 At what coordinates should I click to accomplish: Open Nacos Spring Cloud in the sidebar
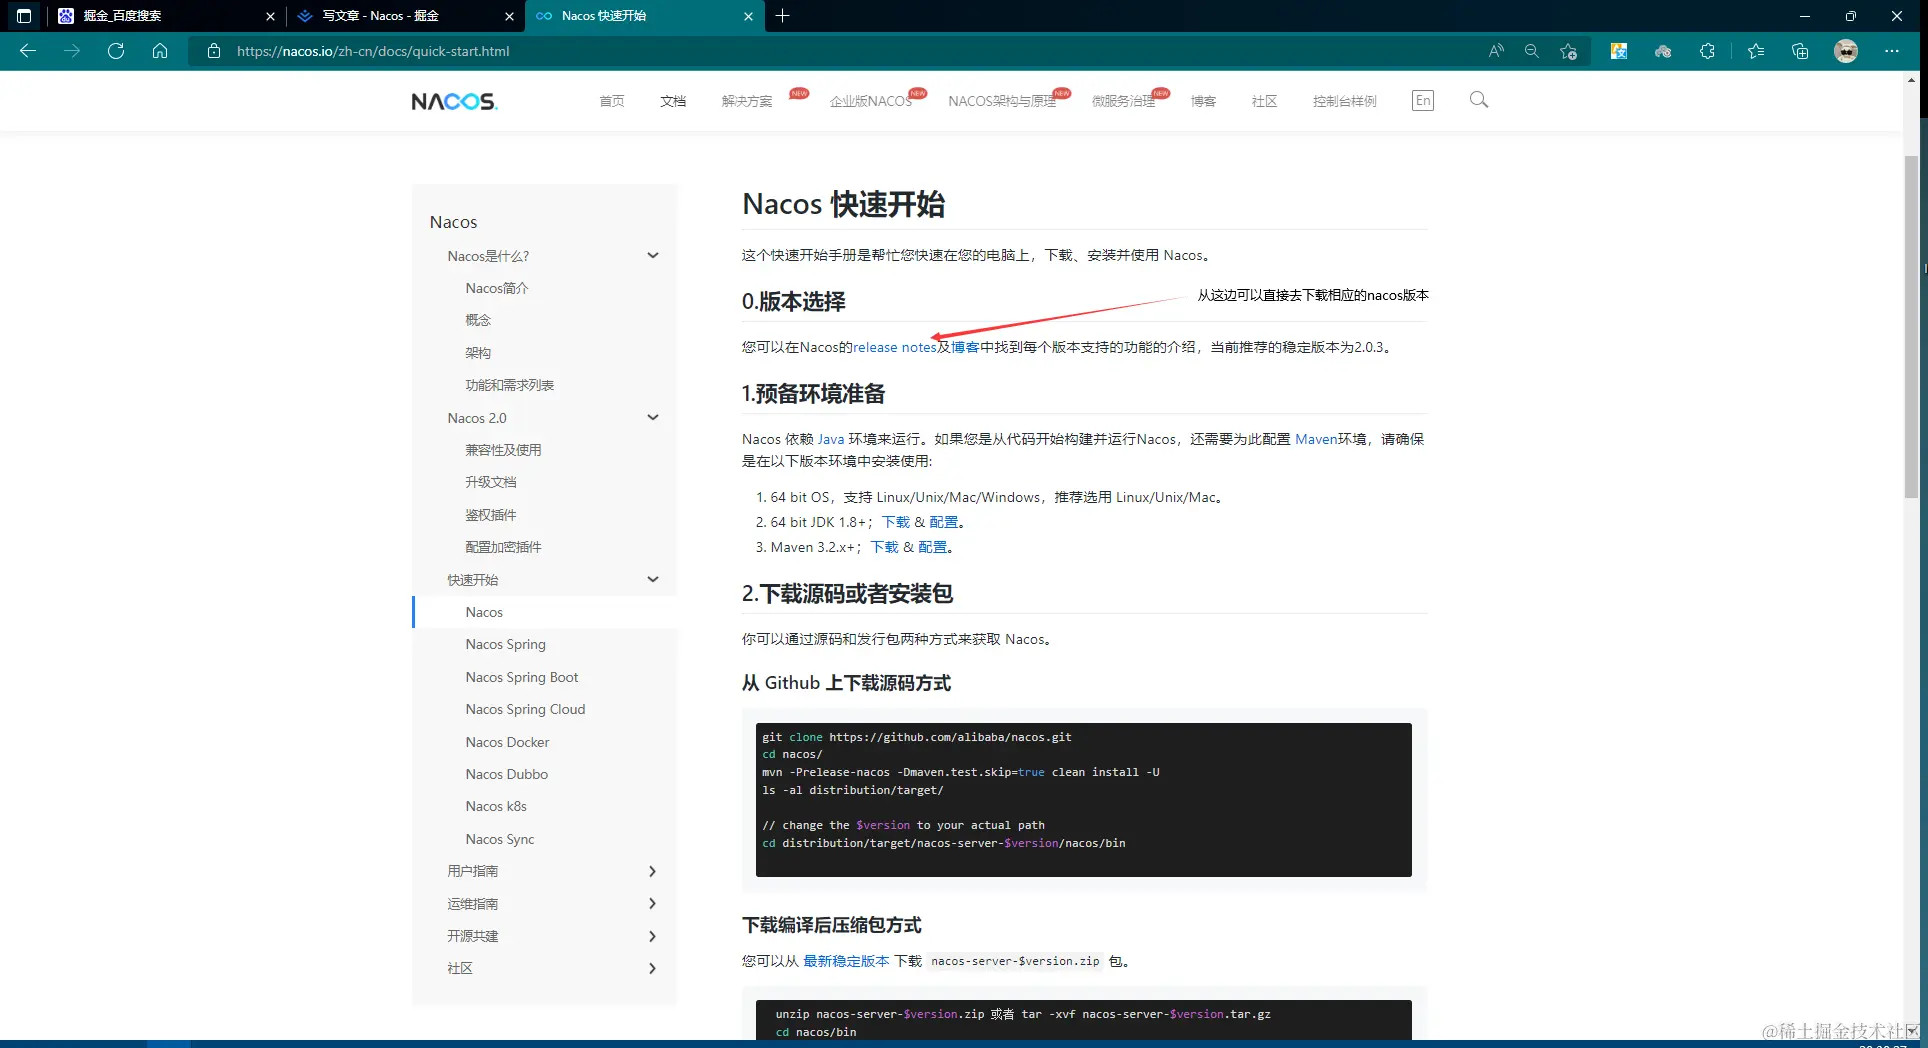525,709
